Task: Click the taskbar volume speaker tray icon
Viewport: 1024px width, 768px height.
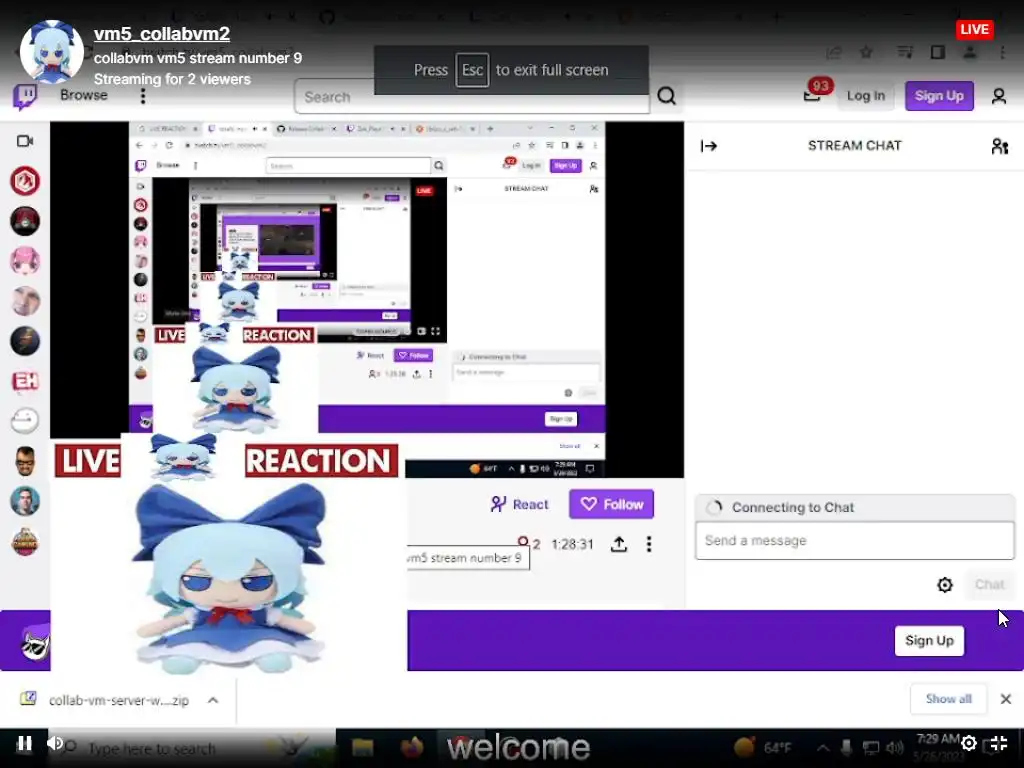Action: (x=895, y=748)
